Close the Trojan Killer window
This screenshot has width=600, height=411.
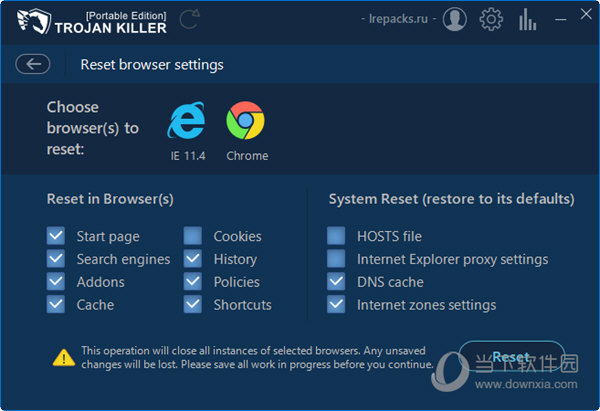586,15
